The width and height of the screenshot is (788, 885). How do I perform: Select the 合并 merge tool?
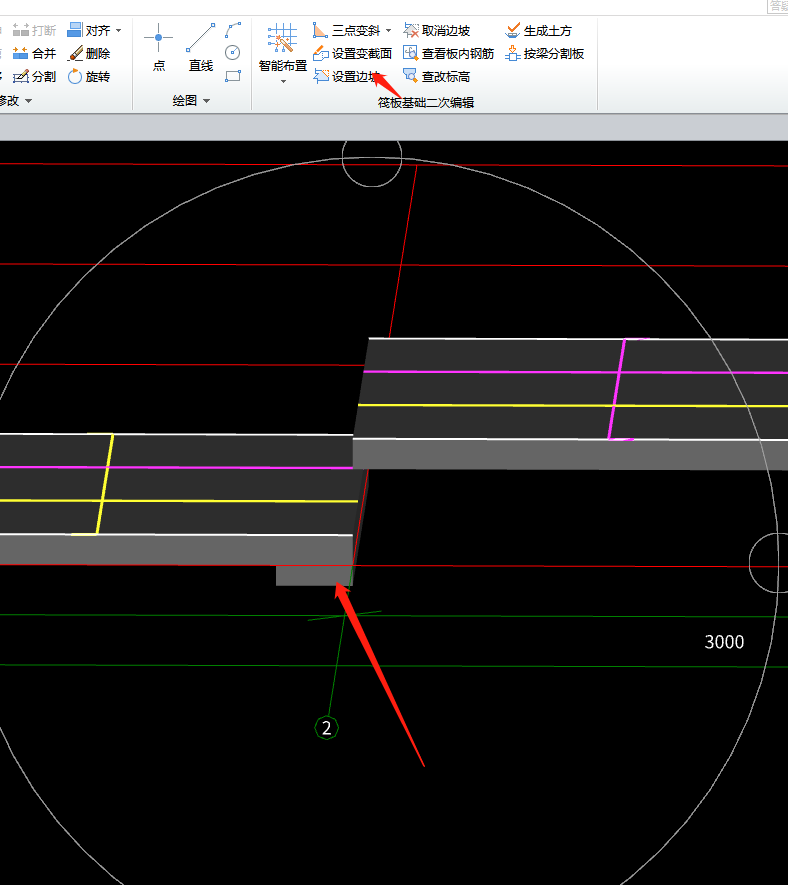click(34, 54)
